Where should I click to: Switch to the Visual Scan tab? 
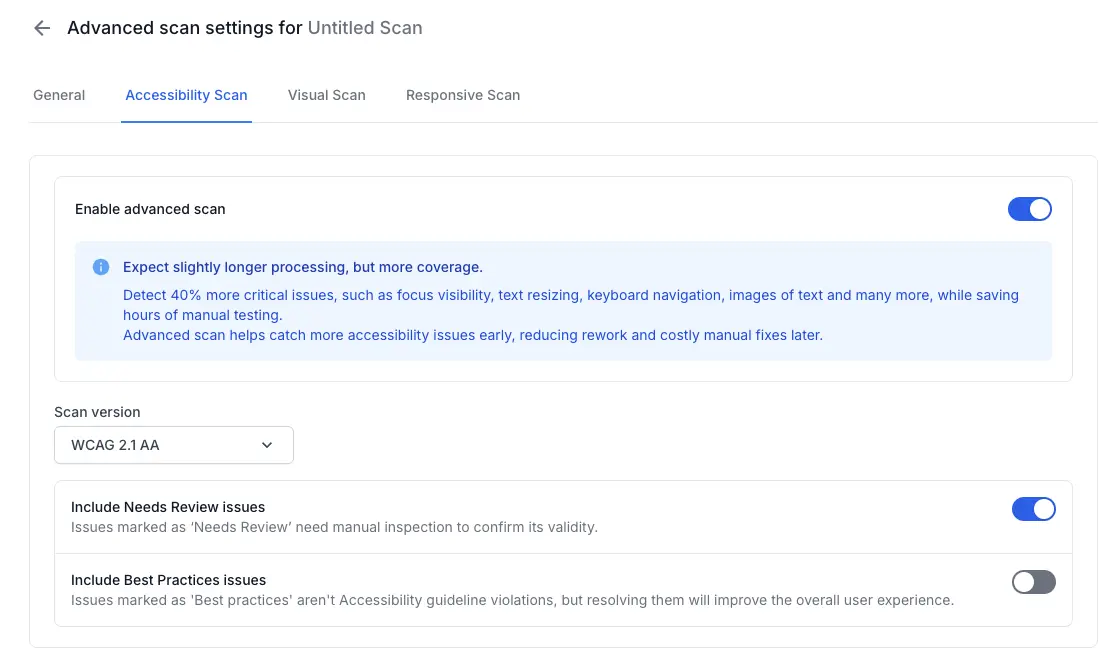pyautogui.click(x=326, y=95)
